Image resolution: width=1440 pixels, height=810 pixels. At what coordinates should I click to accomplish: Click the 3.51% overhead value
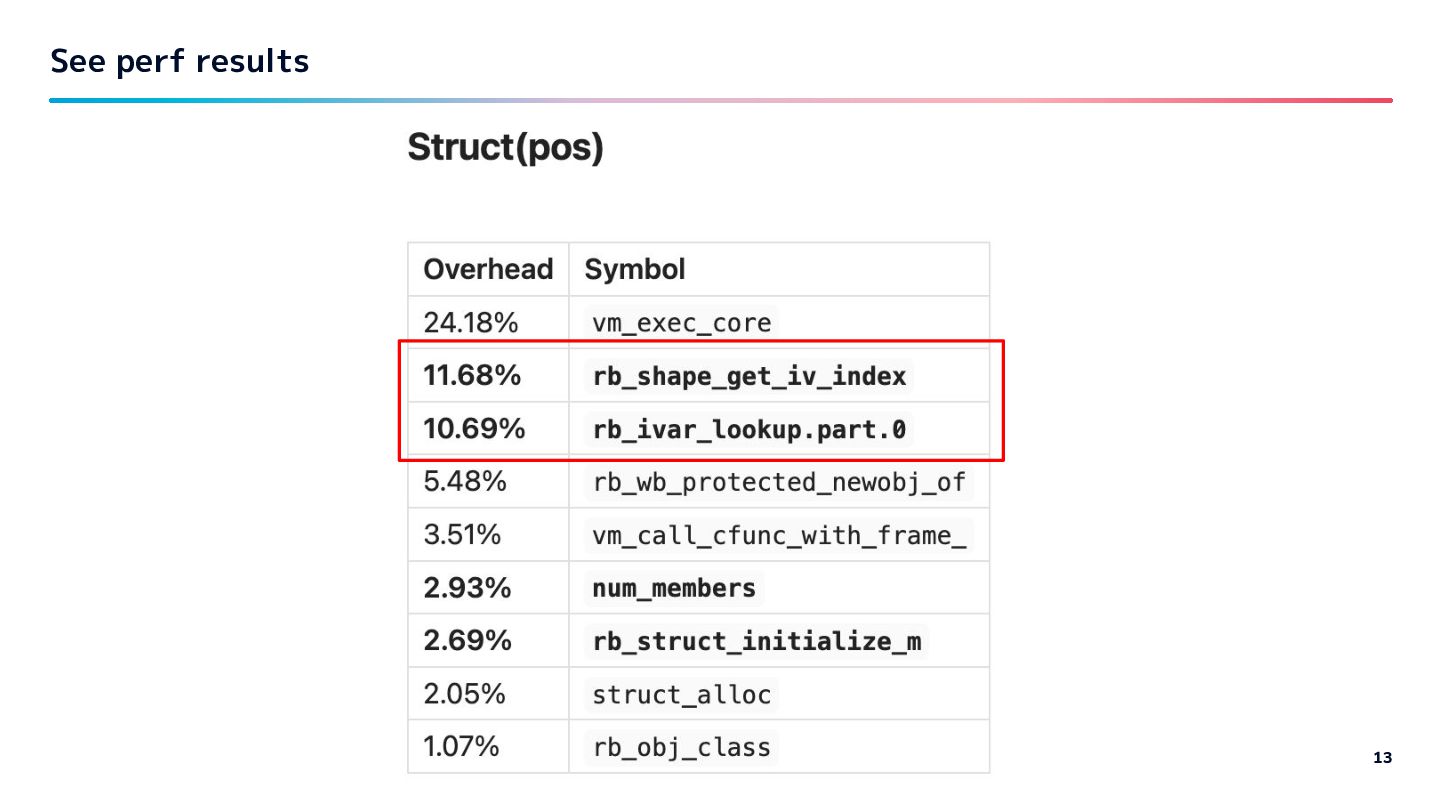(x=462, y=535)
